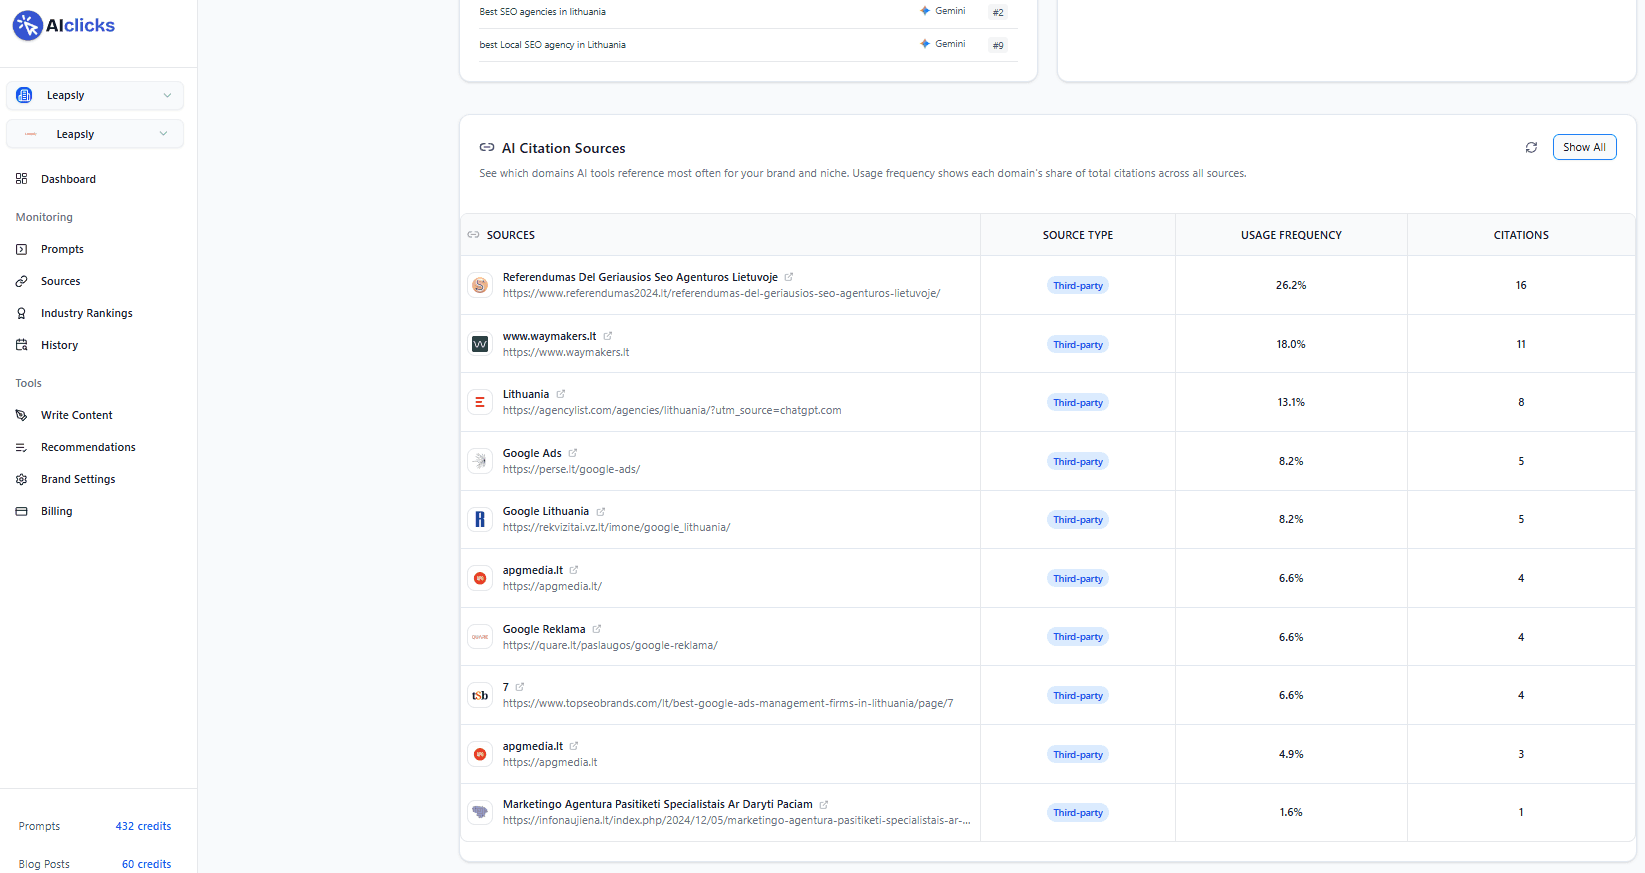Viewport: 1645px width, 873px height.
Task: Click the 13.1% usage frequency value
Action: click(x=1291, y=402)
